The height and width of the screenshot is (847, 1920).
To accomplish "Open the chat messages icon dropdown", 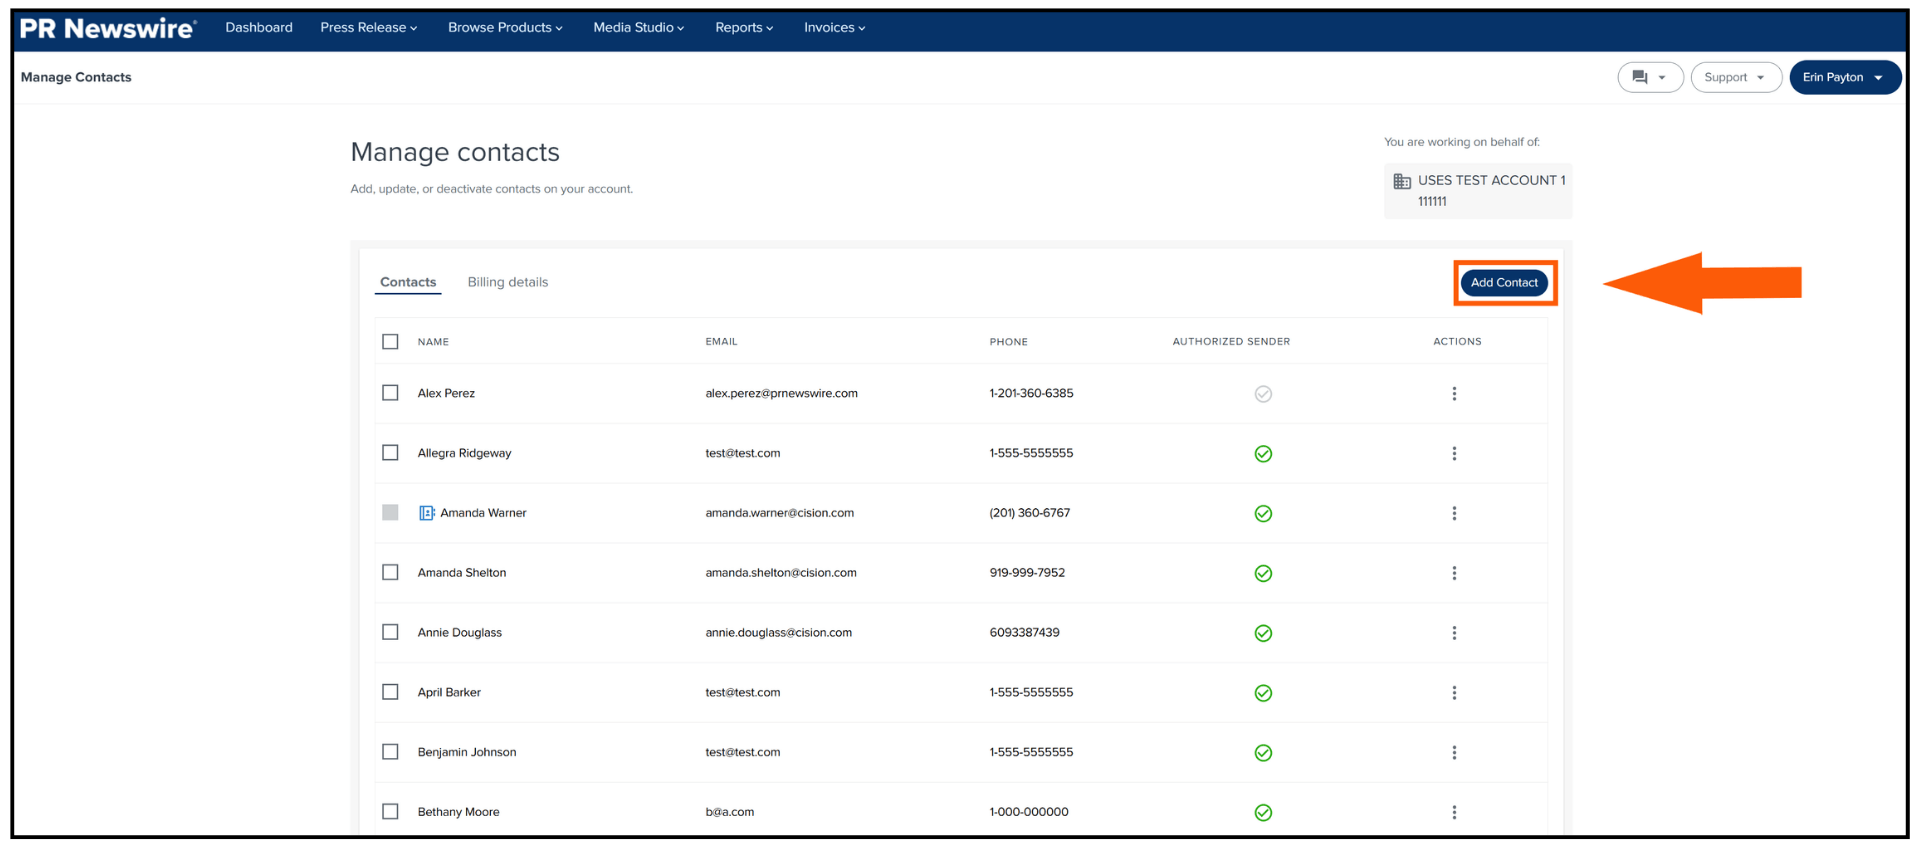I will (1650, 77).
